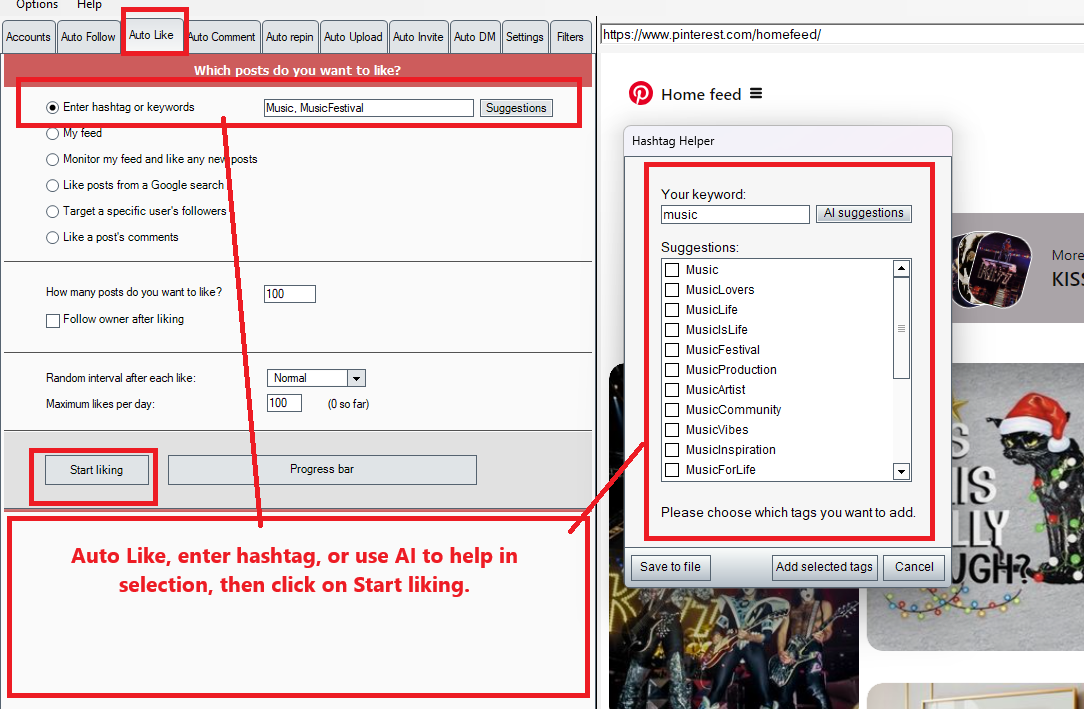
Task: Click the Start liking button
Action: click(96, 469)
